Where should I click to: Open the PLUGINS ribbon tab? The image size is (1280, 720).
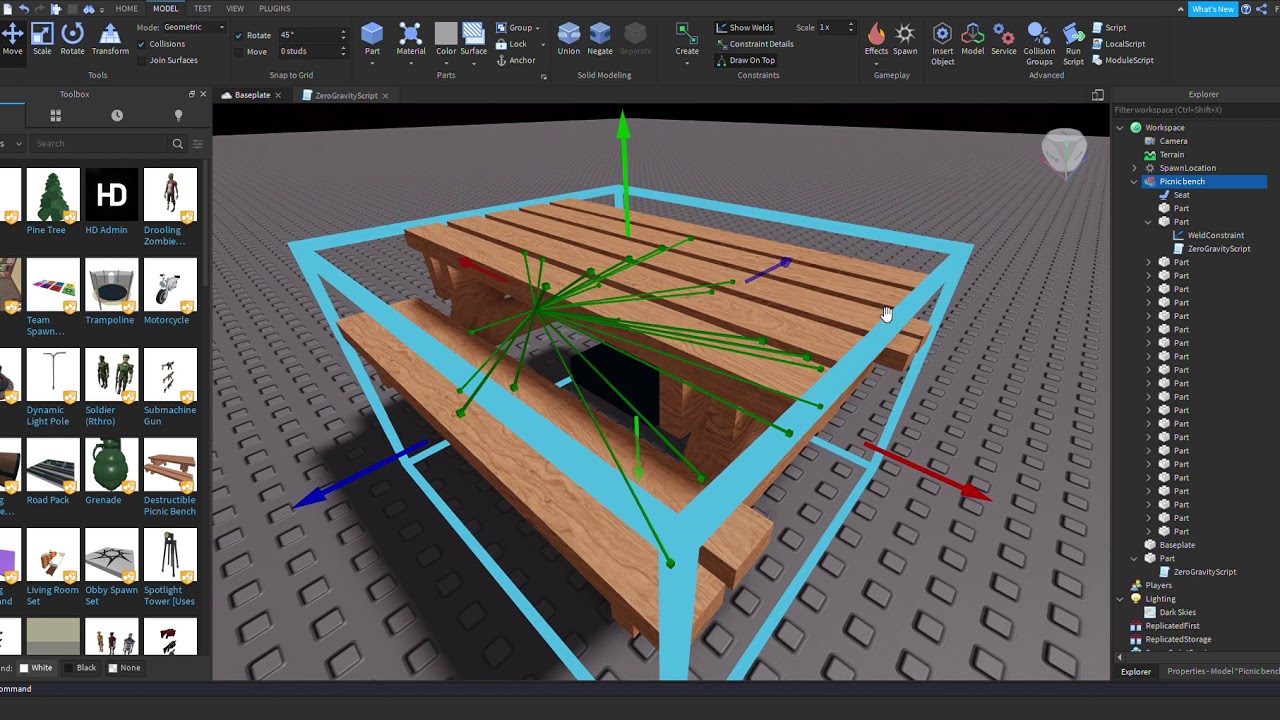point(275,9)
